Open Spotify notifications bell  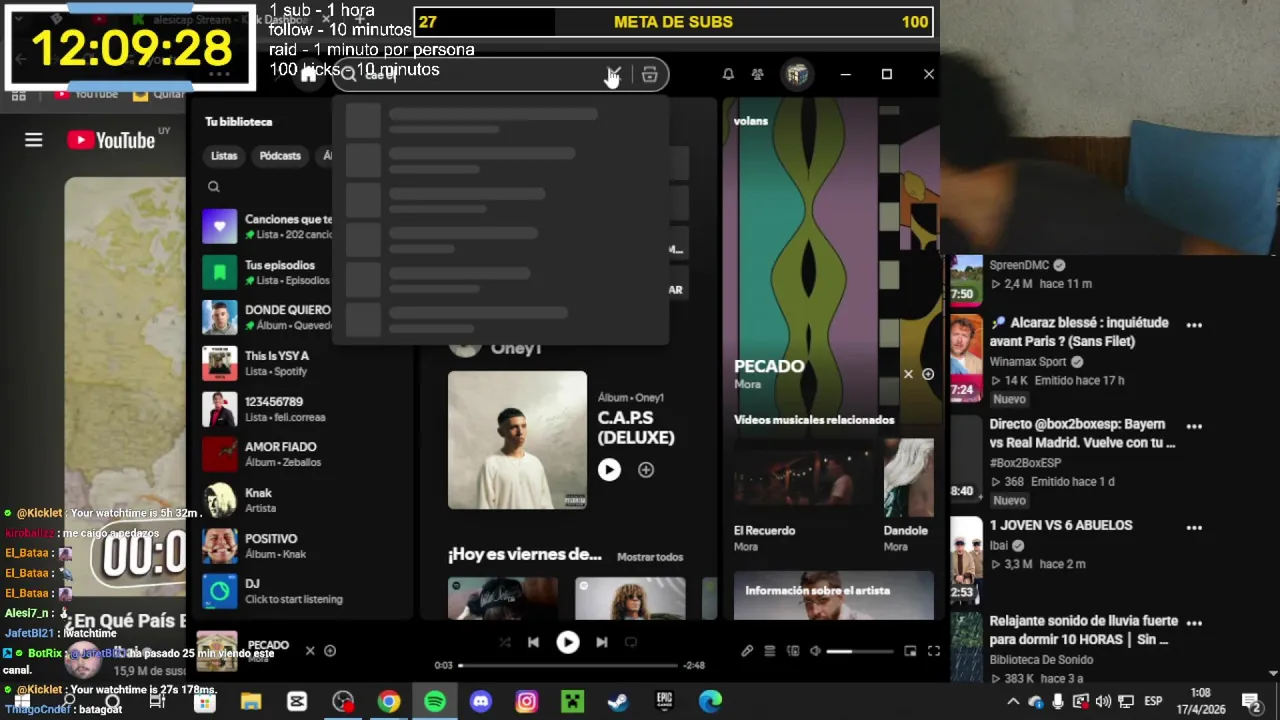point(728,75)
